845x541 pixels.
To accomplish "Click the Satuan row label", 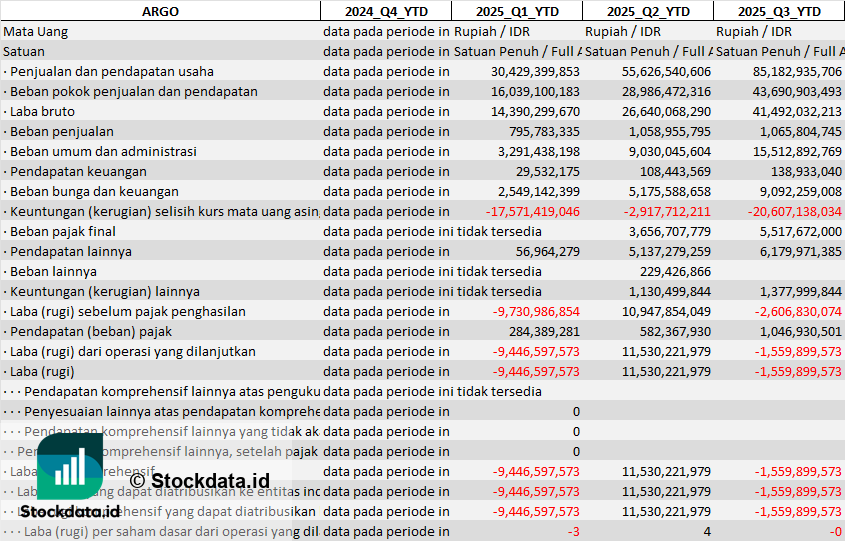I will click(x=24, y=51).
